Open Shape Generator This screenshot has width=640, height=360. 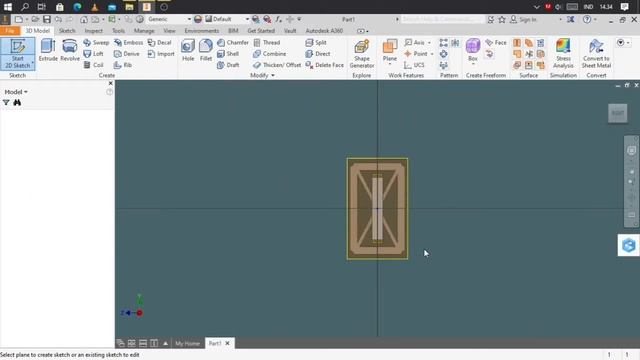tap(362, 53)
